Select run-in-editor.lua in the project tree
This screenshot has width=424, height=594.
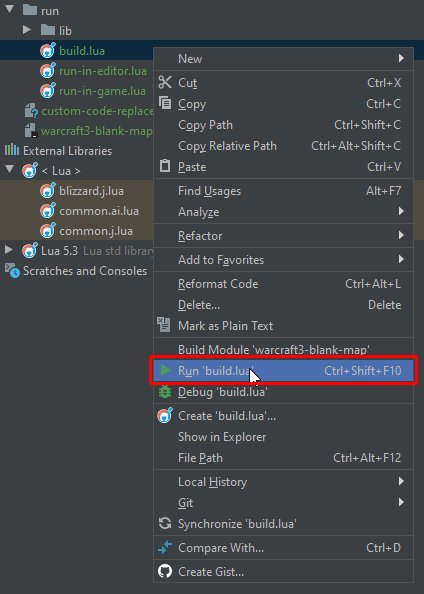click(103, 71)
